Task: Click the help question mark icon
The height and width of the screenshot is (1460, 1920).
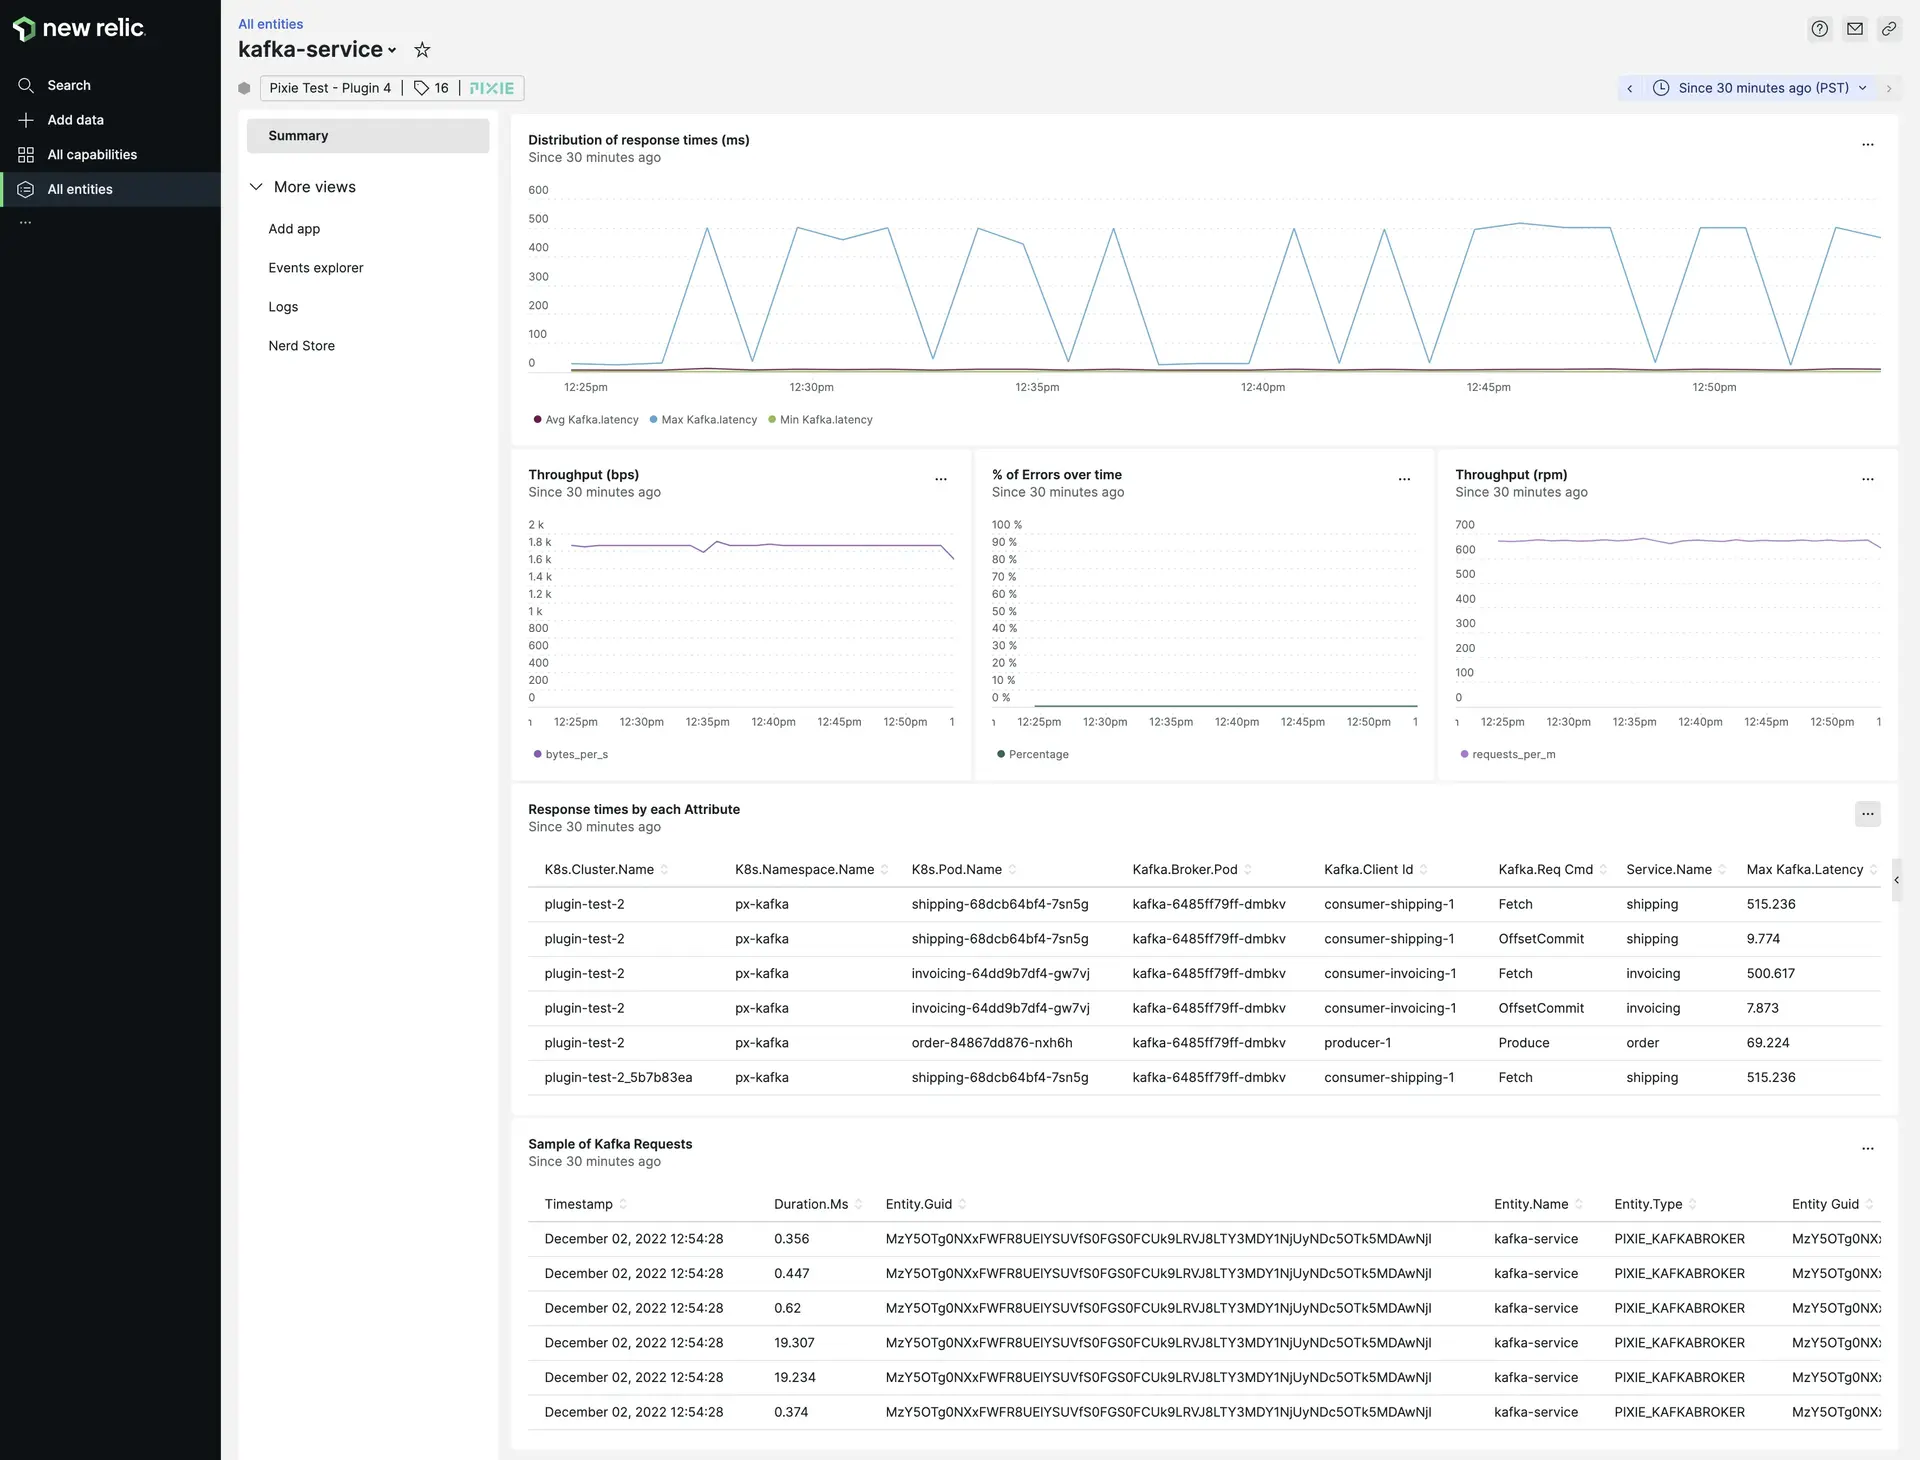Action: pyautogui.click(x=1819, y=29)
